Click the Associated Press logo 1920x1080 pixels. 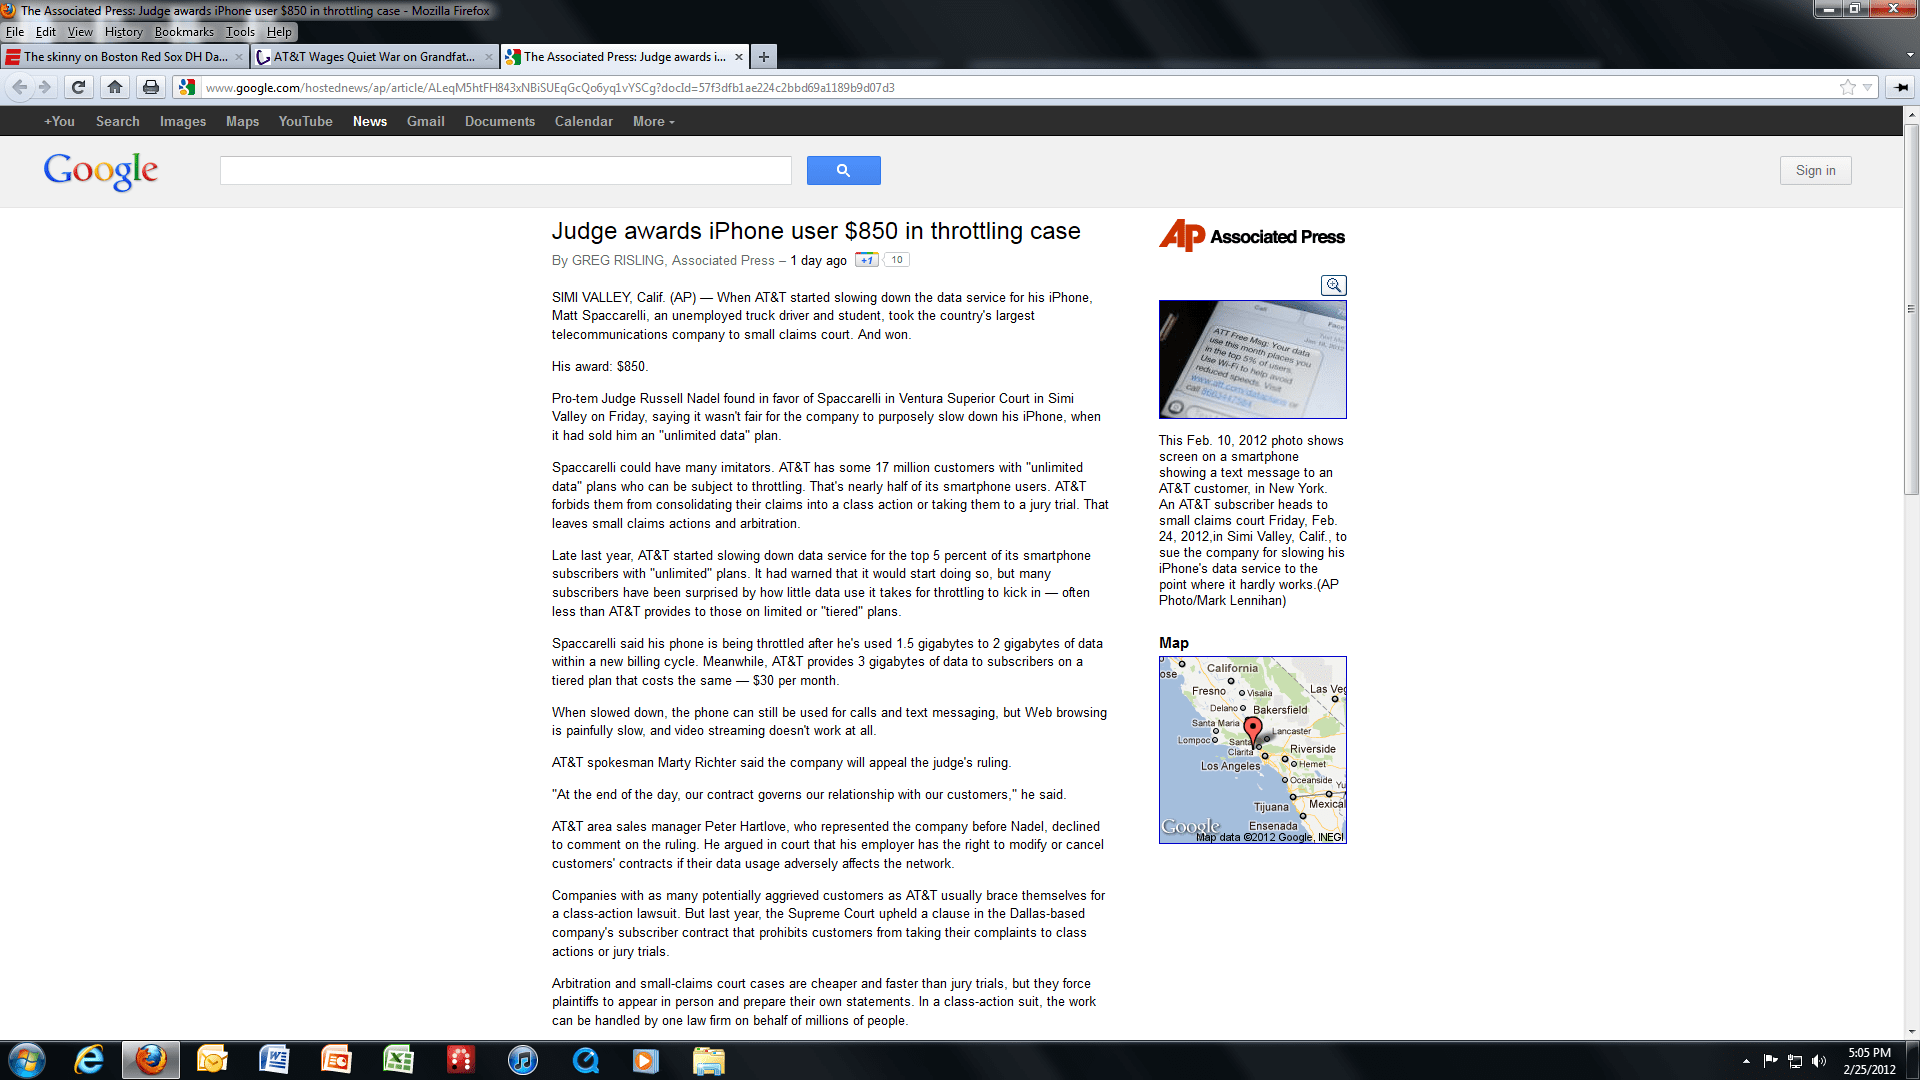pos(1252,236)
